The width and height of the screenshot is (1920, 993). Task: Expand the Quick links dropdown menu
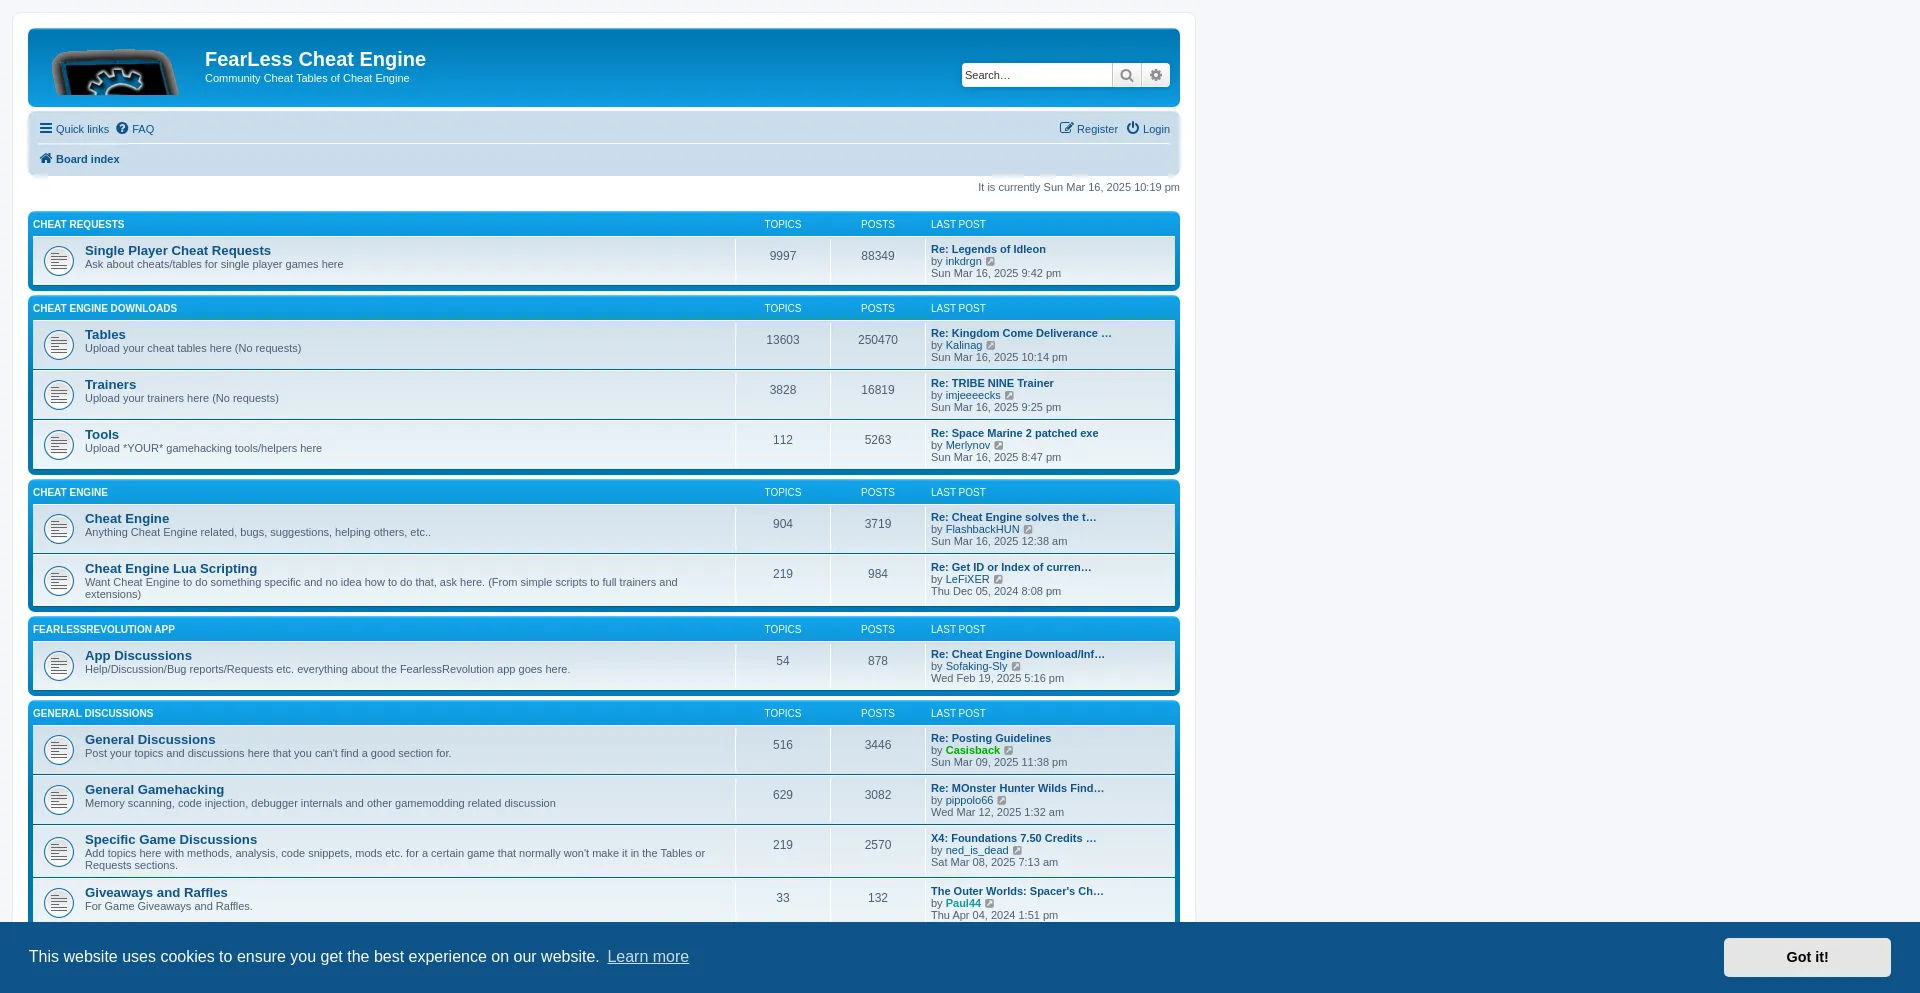74,129
